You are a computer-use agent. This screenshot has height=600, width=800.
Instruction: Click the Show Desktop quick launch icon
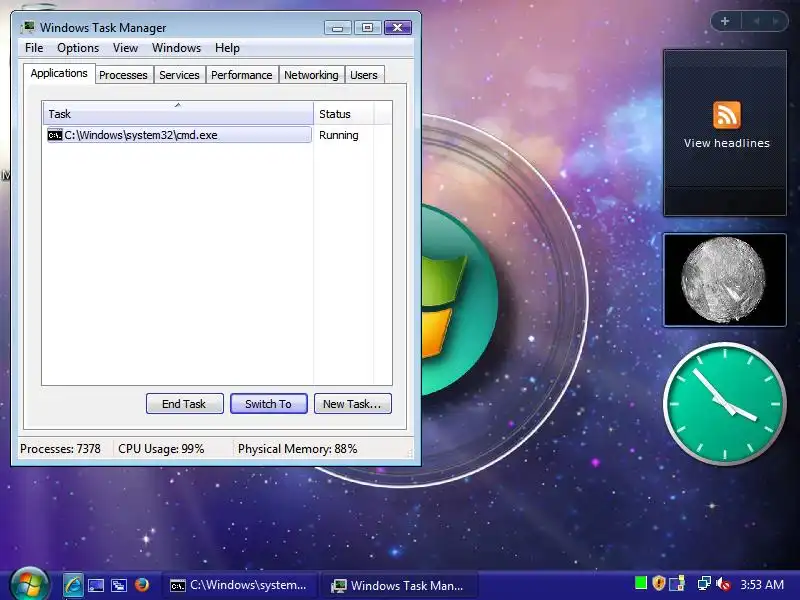pyautogui.click(x=96, y=585)
